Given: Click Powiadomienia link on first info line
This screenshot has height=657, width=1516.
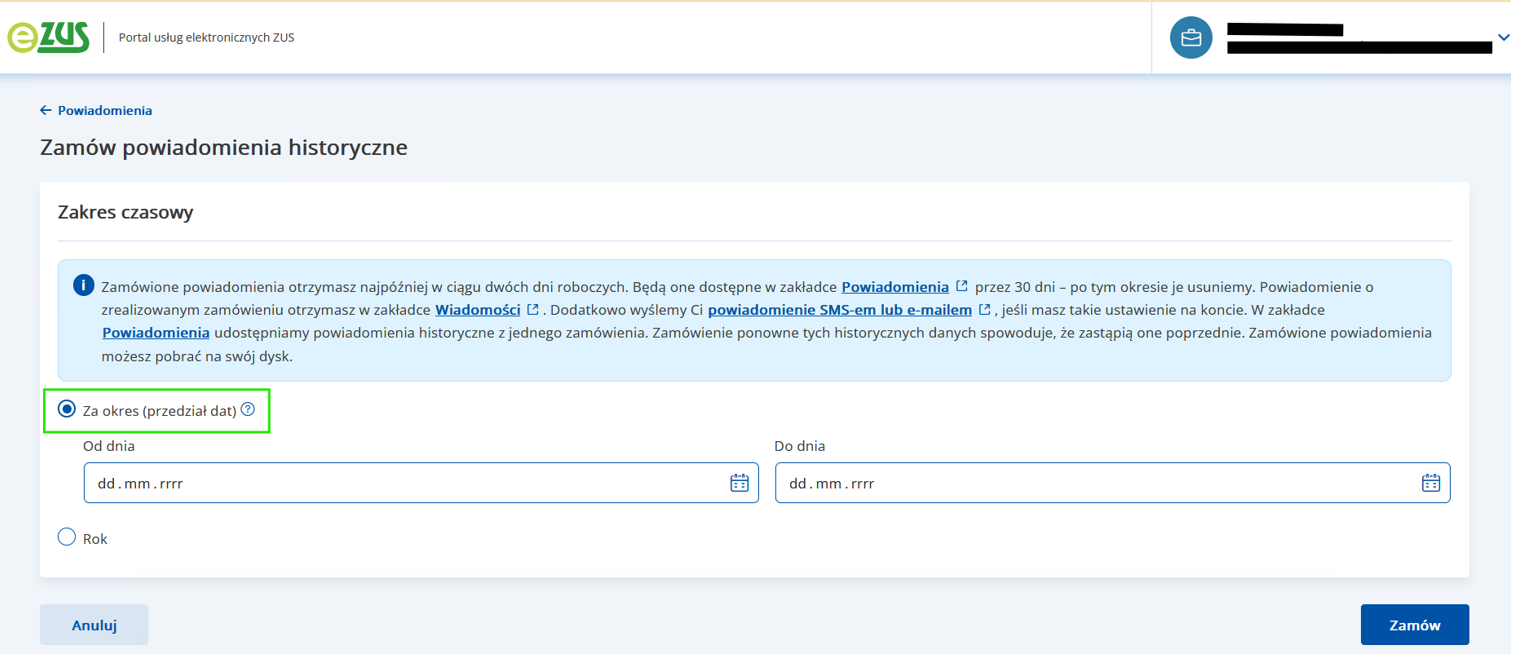Looking at the screenshot, I should coord(894,287).
